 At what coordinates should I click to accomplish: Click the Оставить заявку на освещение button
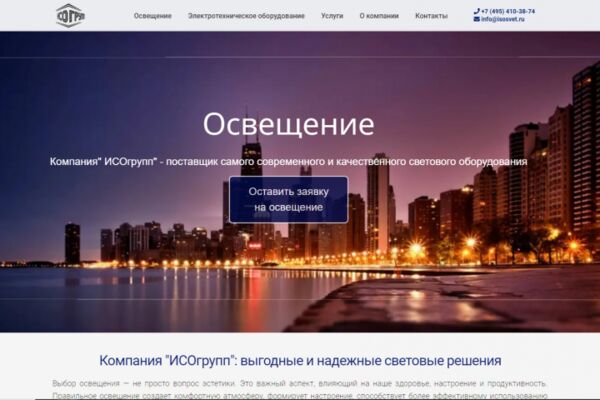pos(289,199)
